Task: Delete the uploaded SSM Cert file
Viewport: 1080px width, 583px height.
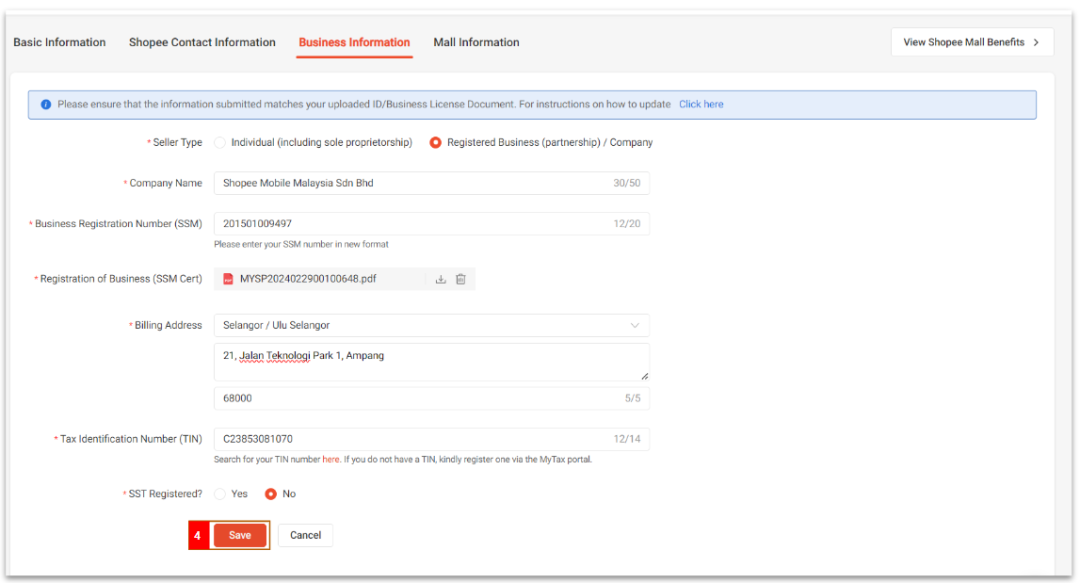Action: point(461,279)
